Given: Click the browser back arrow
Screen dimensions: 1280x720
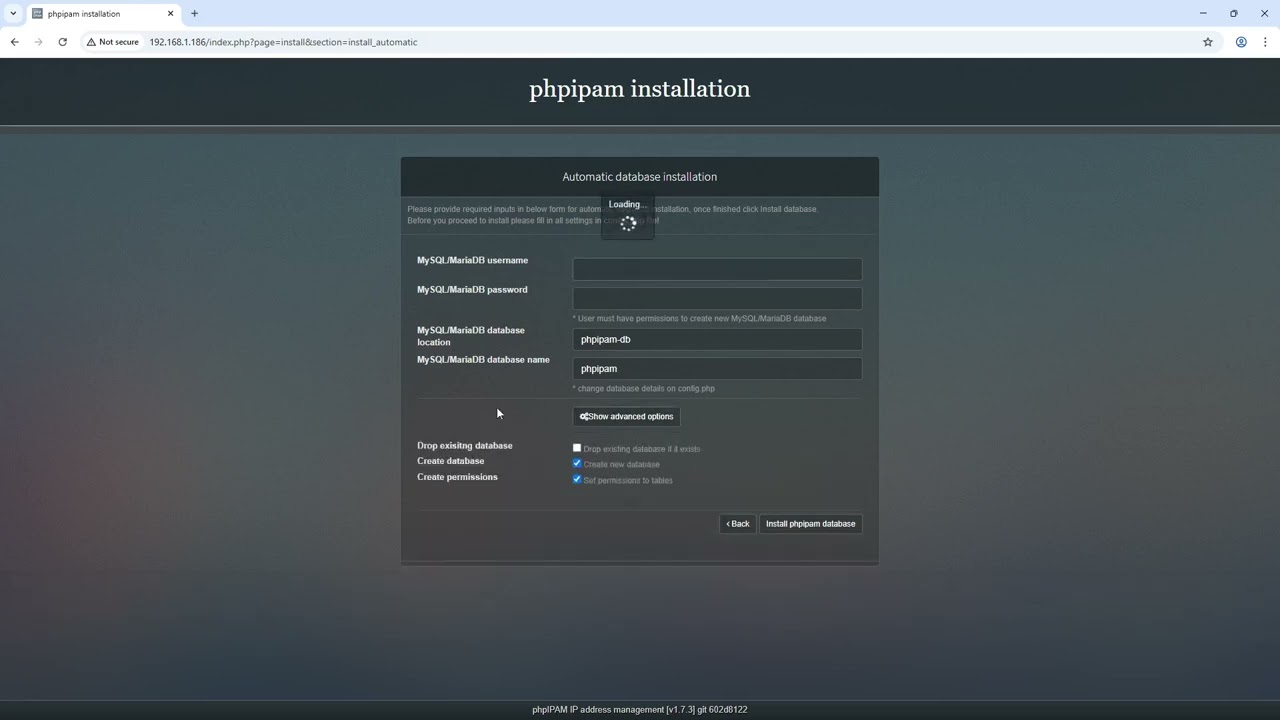Looking at the screenshot, I should coord(14,42).
